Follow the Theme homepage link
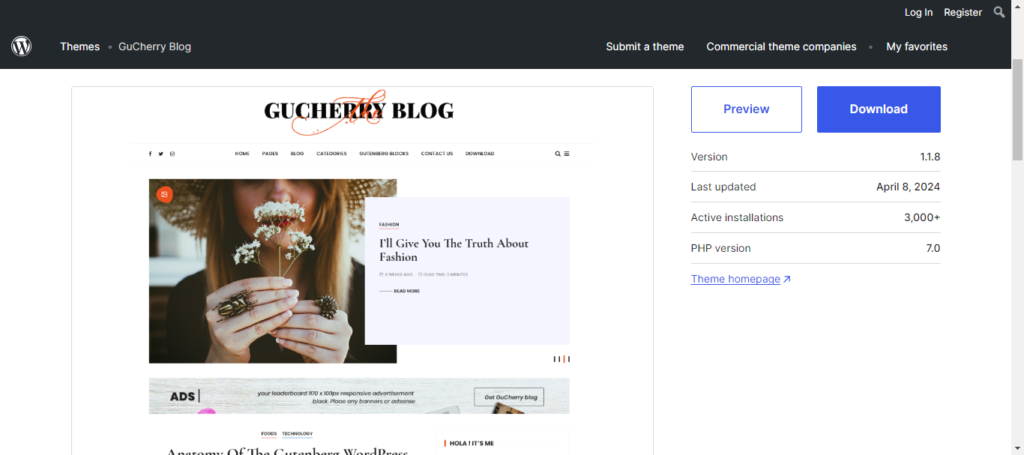 (735, 279)
